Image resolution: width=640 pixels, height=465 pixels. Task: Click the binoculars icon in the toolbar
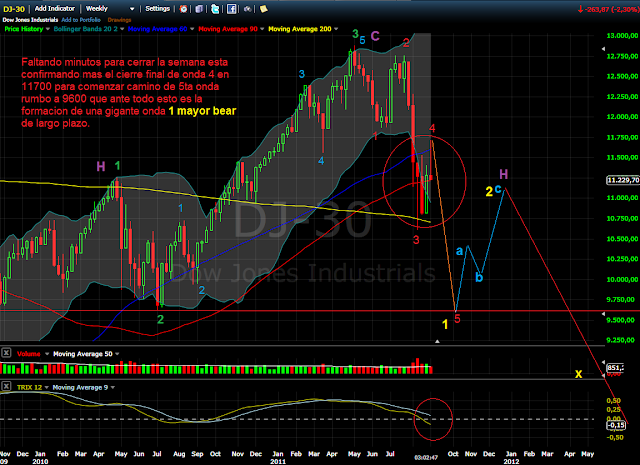coord(247,9)
